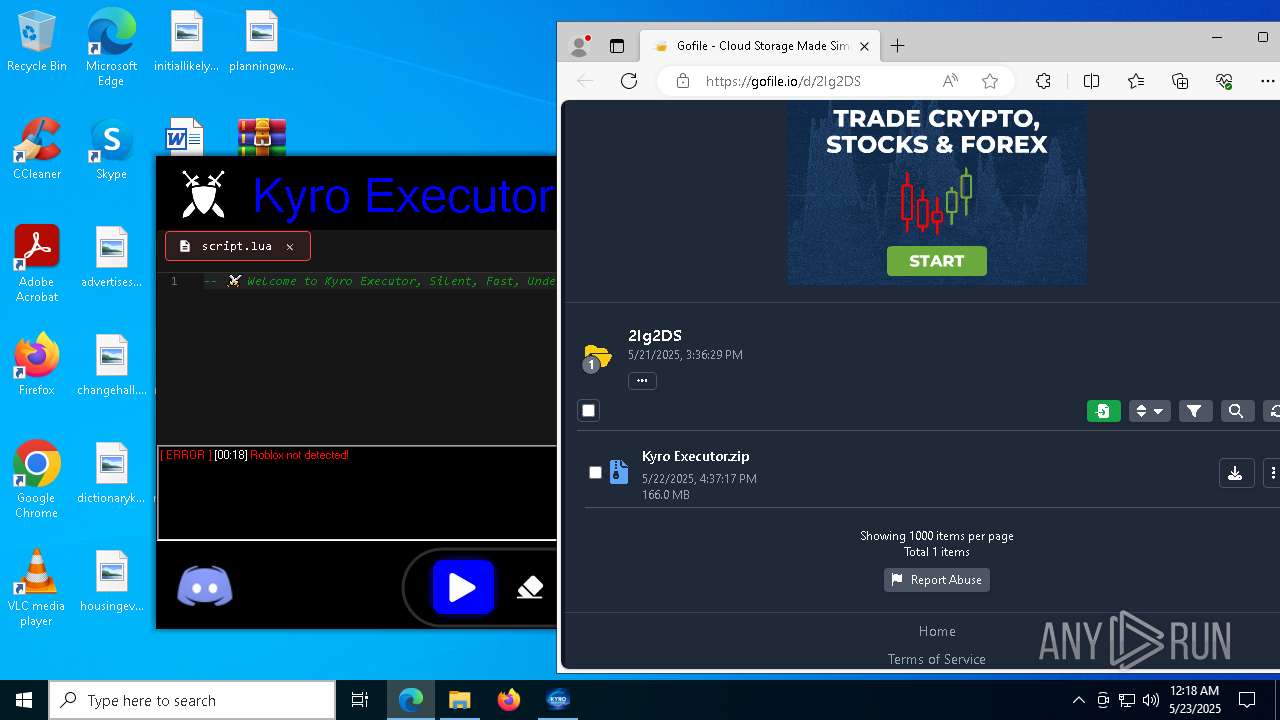Tick the select-all files checkbox
Screen dimensions: 1280x720
tap(589, 411)
